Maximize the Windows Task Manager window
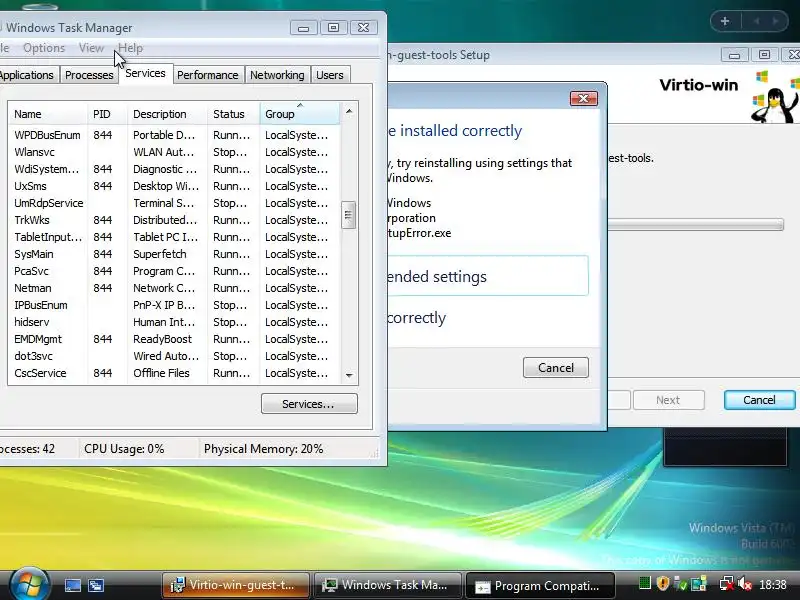Screen dimensions: 800x600 click(x=334, y=28)
